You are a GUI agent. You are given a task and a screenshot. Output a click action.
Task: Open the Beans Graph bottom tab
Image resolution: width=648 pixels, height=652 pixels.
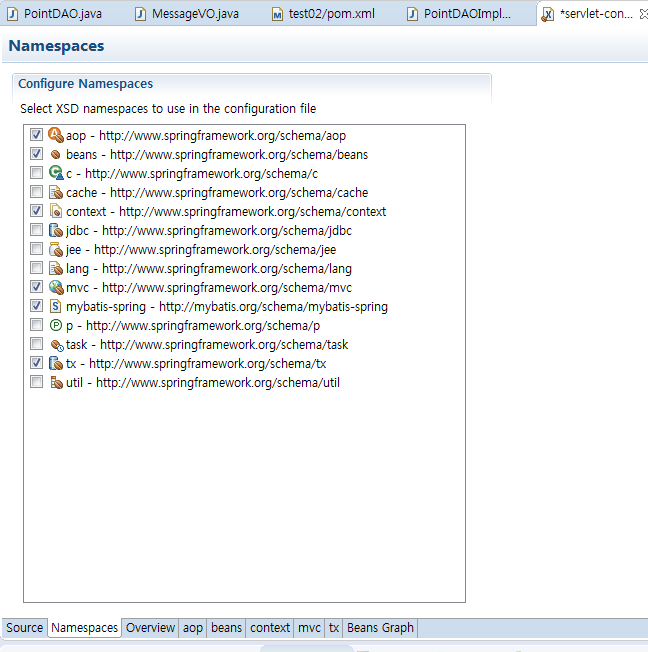[x=380, y=627]
